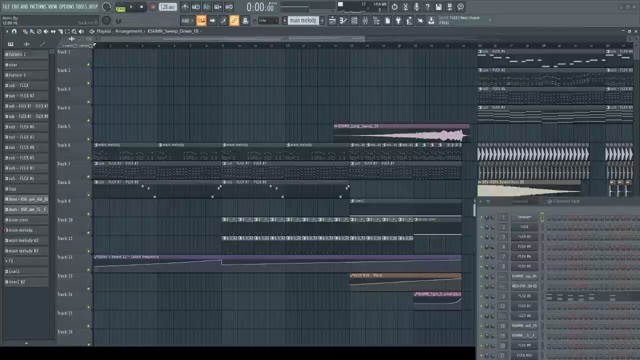Click the record button in transport
Image resolution: width=640 pixels, height=360 pixels.
[x=153, y=7]
